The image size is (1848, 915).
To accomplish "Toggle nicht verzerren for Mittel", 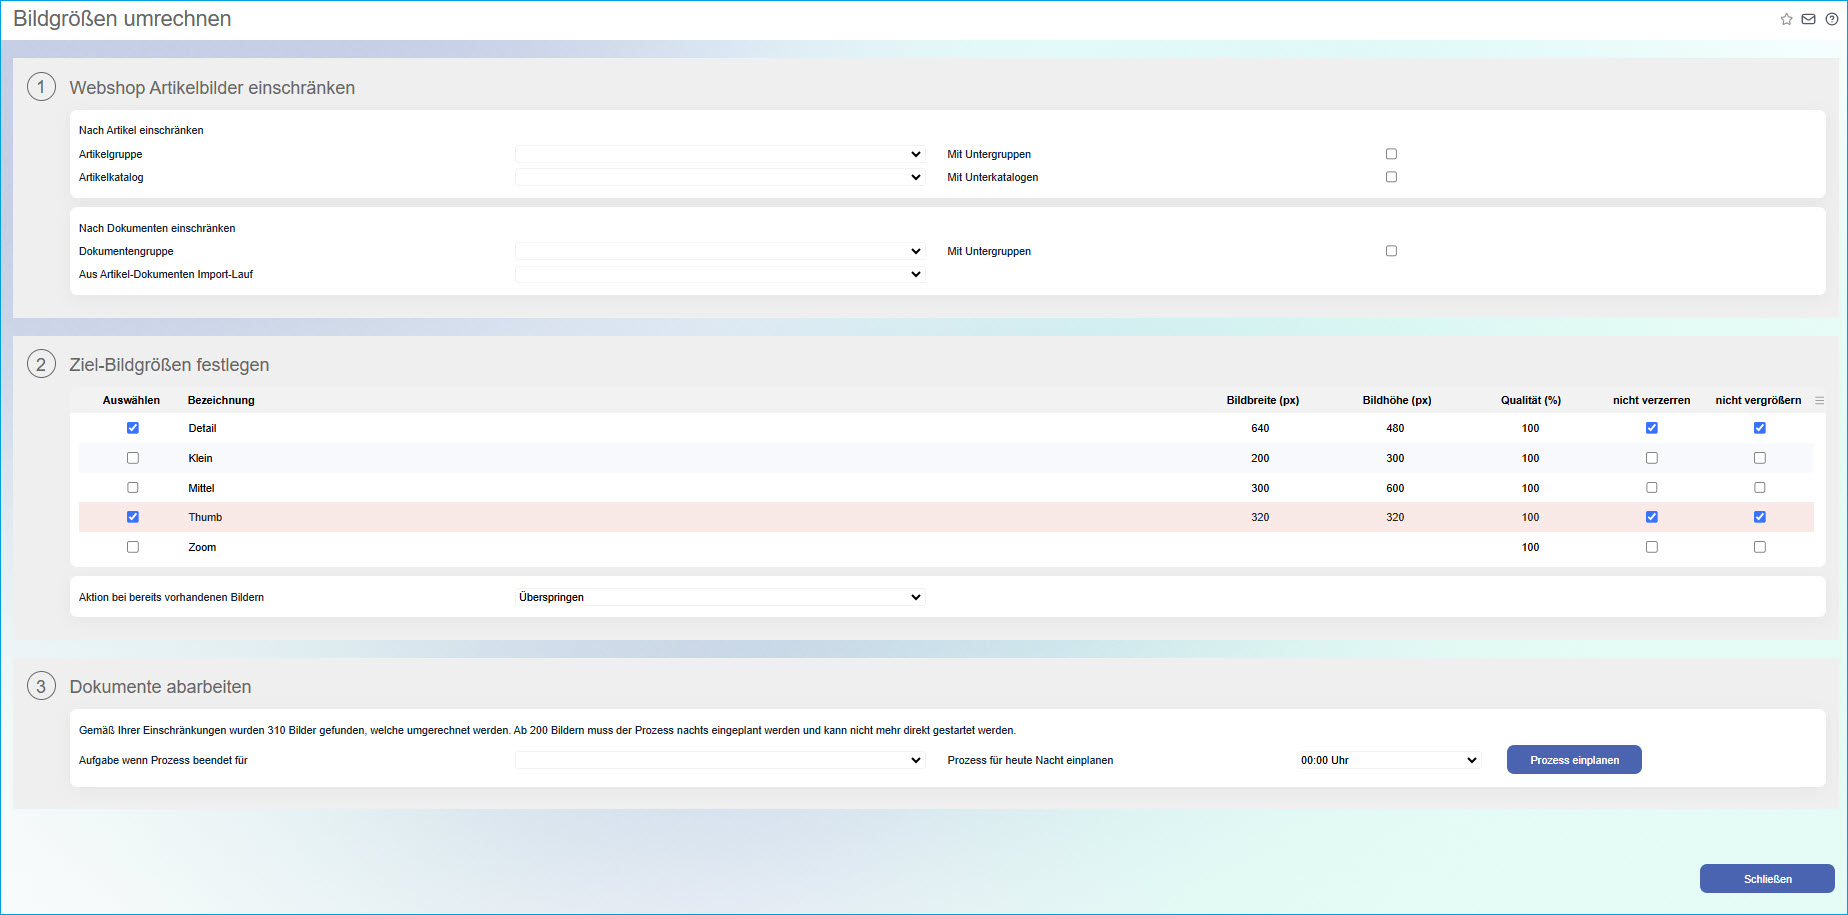I will (1652, 488).
